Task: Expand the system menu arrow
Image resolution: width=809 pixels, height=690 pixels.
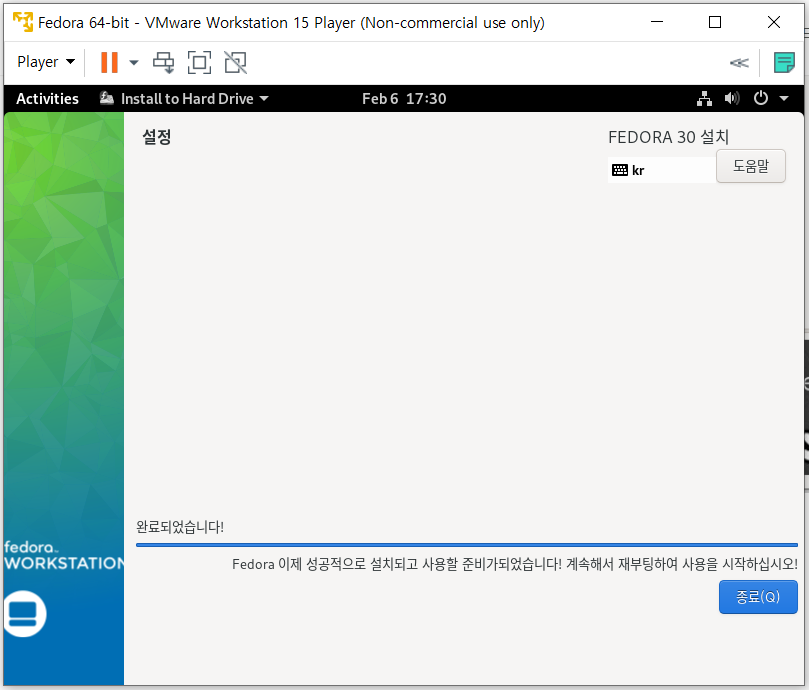Action: click(784, 98)
